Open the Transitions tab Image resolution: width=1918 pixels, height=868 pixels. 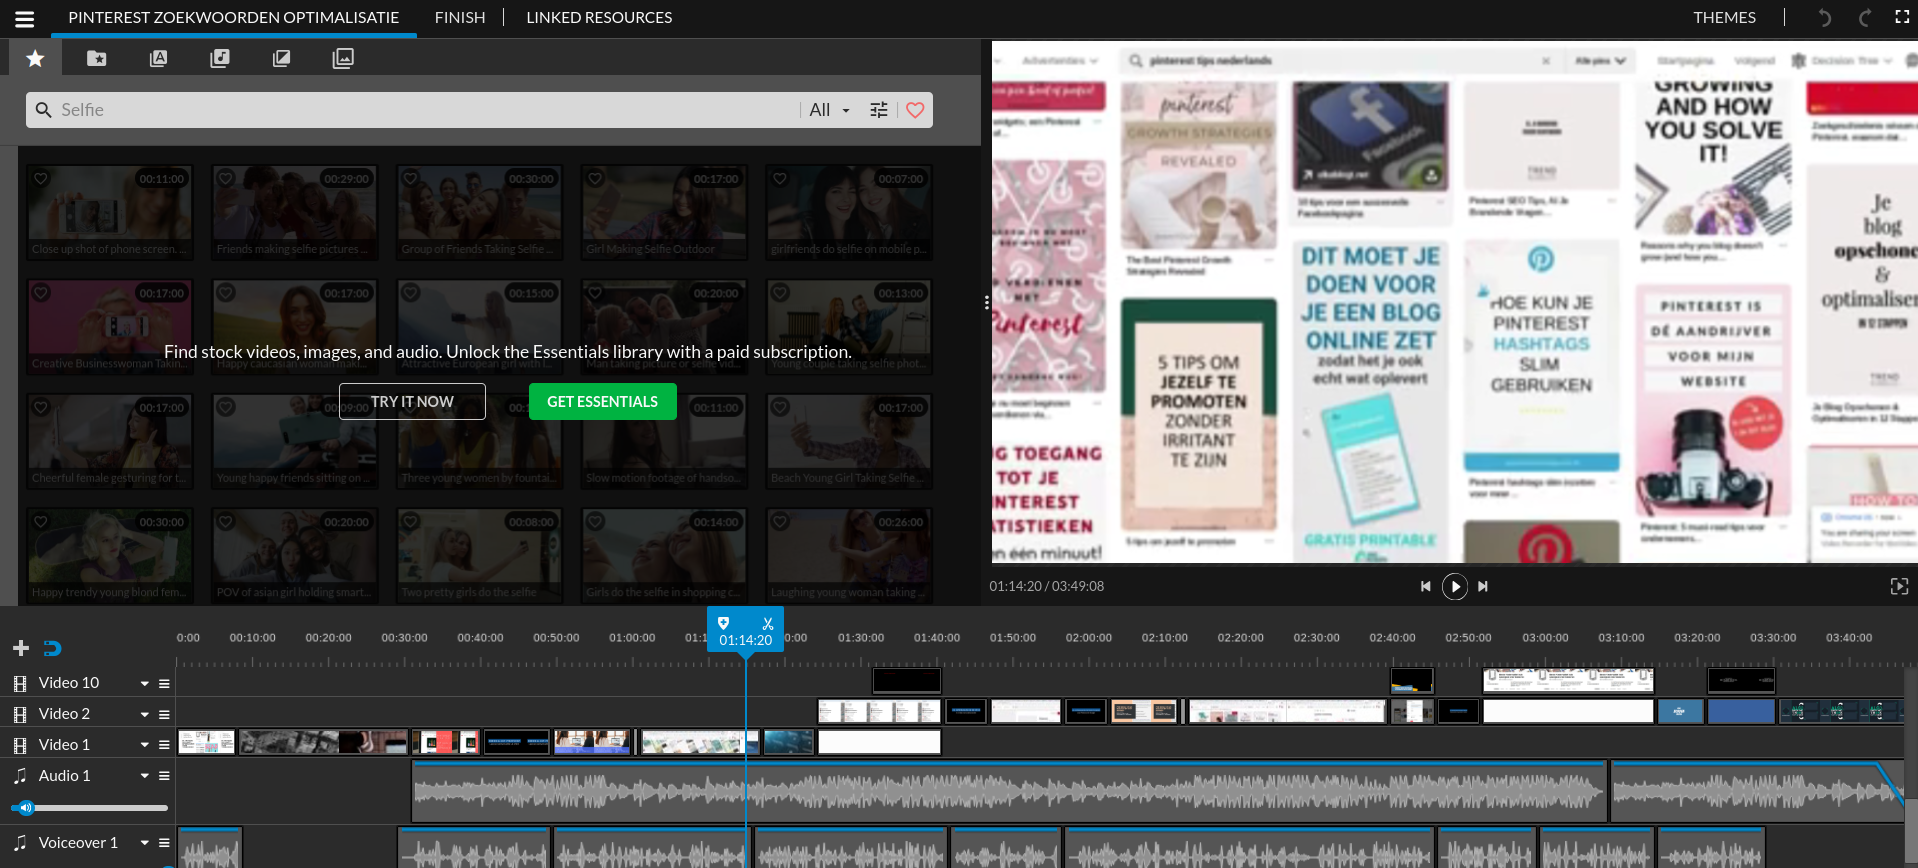[281, 58]
